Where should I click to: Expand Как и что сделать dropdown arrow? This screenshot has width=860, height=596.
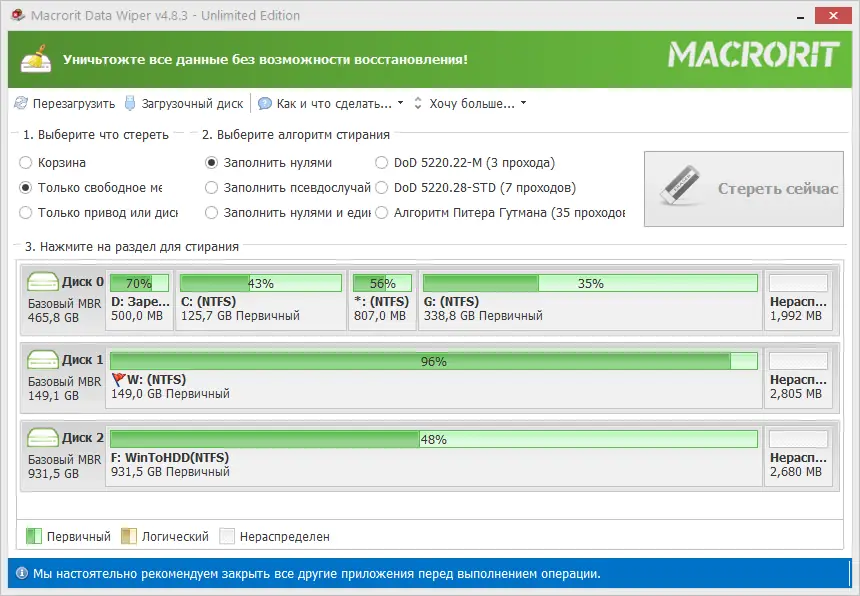[x=400, y=103]
